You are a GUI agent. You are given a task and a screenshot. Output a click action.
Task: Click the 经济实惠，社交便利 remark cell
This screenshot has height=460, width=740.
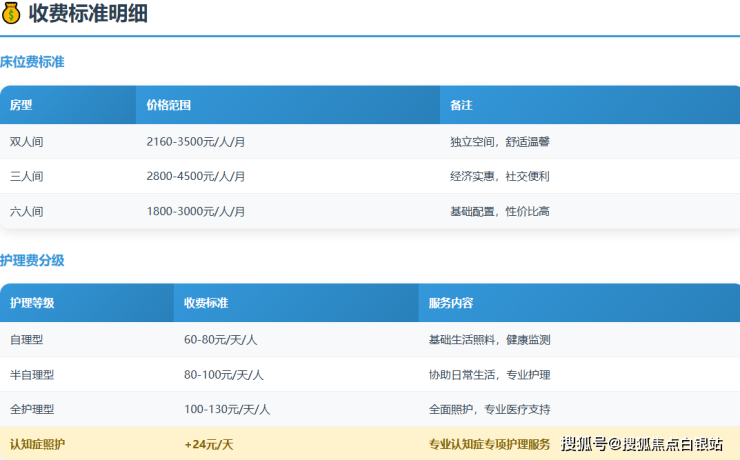click(500, 176)
